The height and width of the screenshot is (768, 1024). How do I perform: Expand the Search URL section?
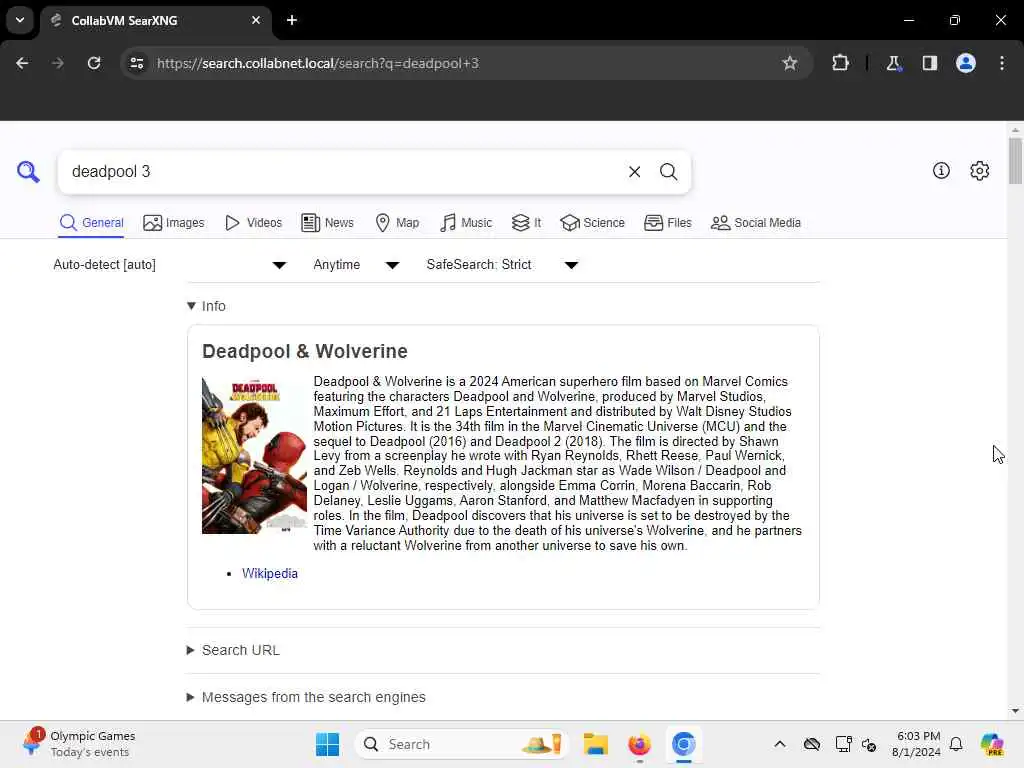pos(233,650)
